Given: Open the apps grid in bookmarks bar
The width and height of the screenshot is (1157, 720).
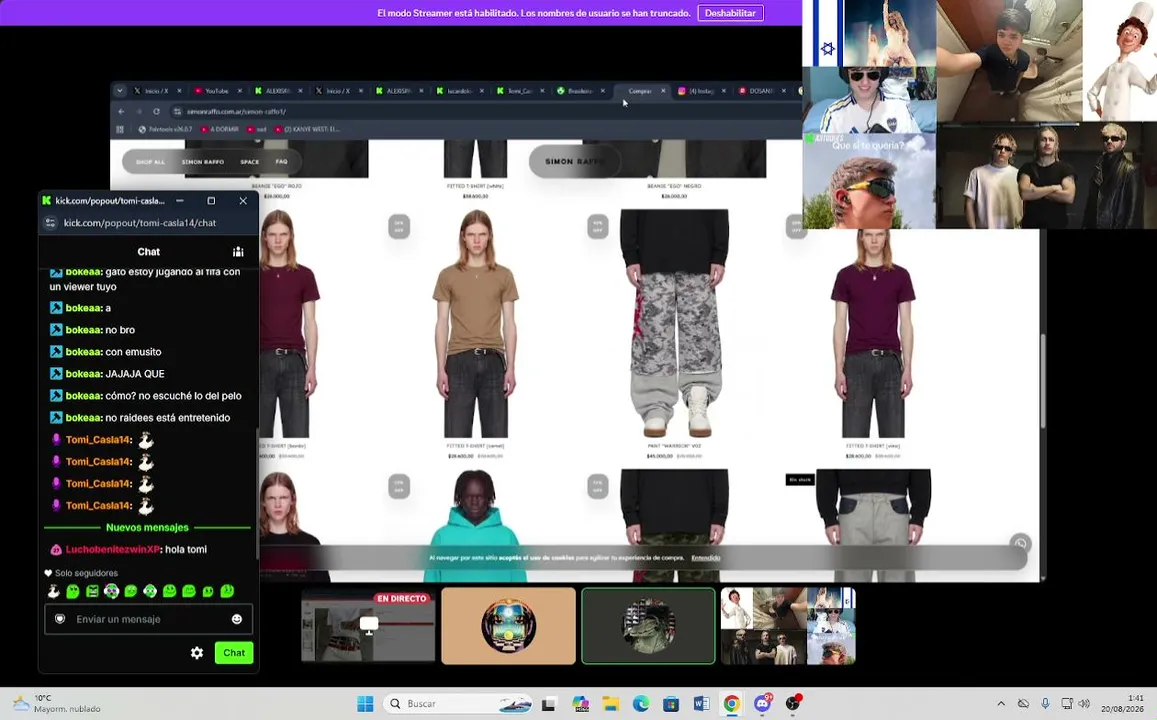Looking at the screenshot, I should click(x=120, y=129).
